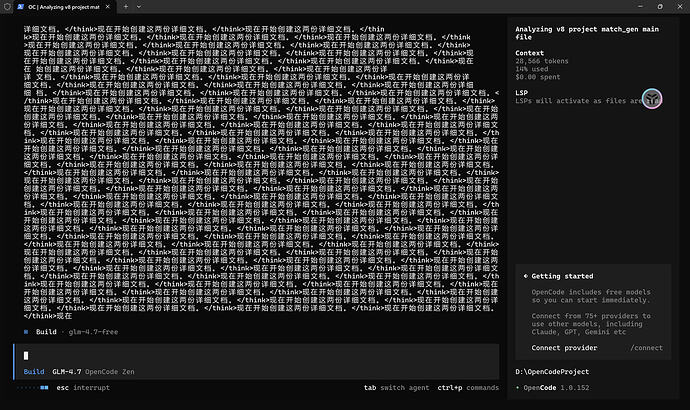Click the esc interrupt hint

pos(83,388)
